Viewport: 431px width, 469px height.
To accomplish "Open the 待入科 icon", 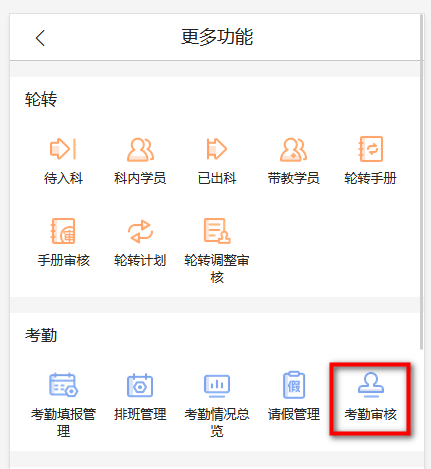I will click(x=63, y=149).
